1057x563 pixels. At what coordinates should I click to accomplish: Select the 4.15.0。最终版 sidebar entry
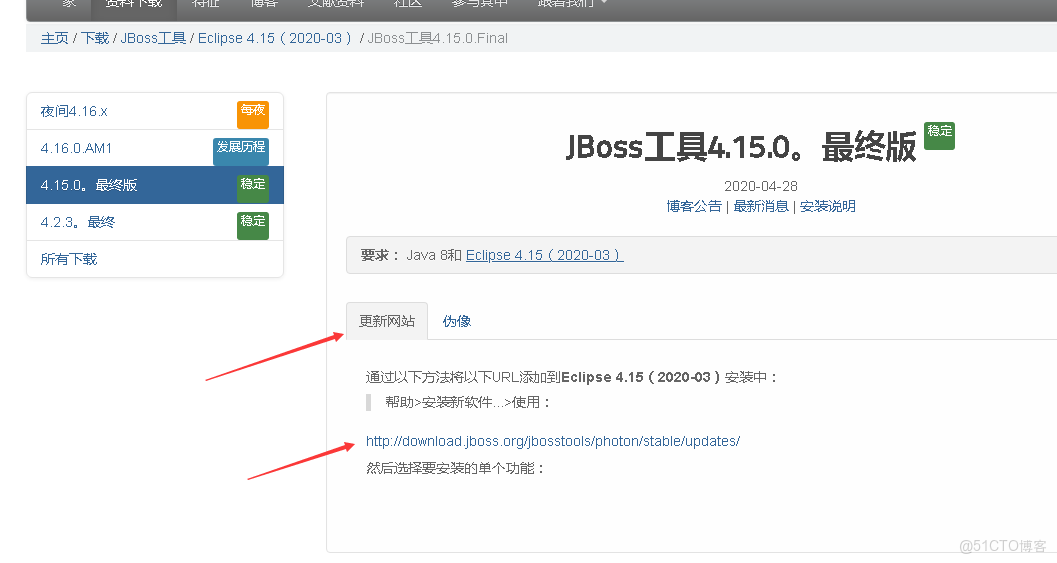155,185
